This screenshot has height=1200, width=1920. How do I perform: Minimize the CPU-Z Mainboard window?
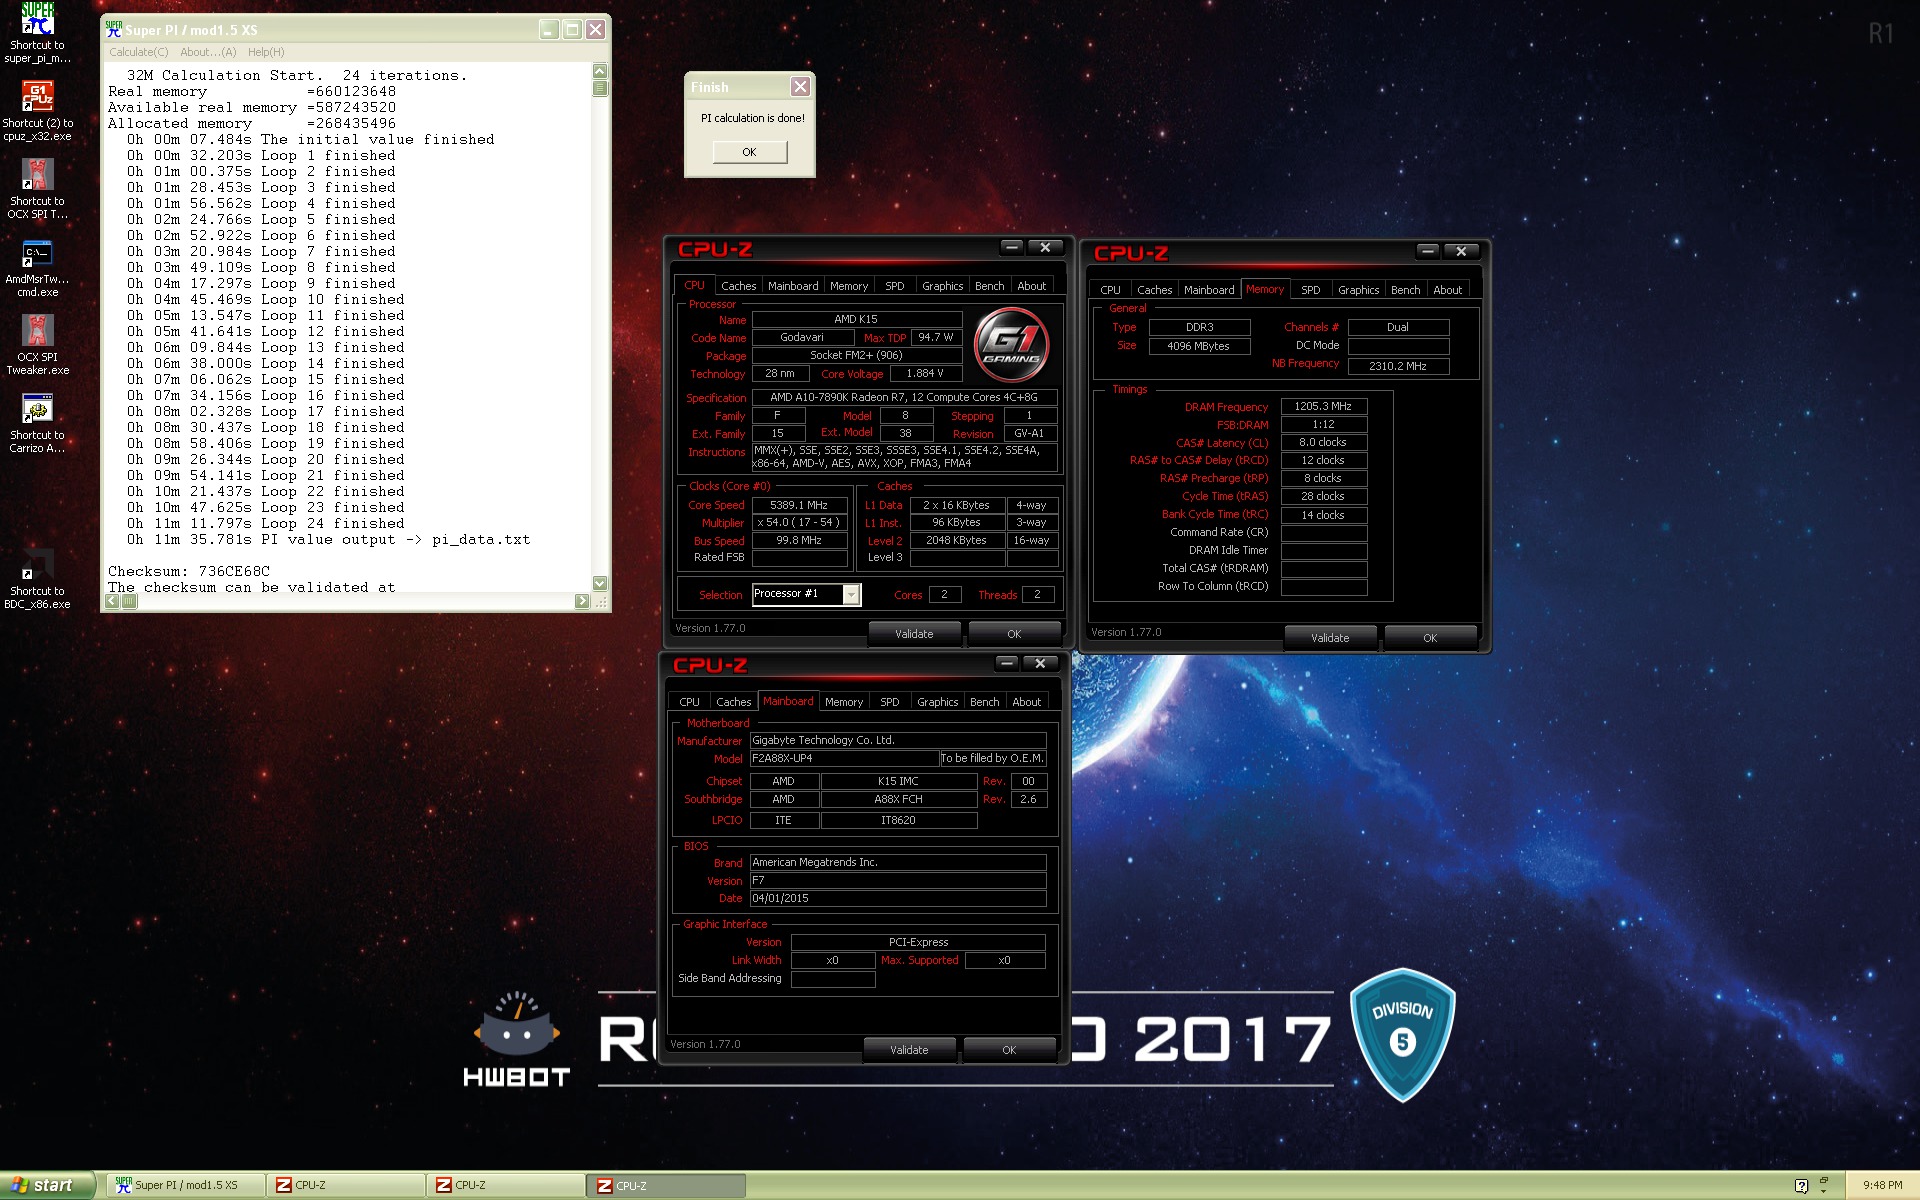pos(1007,663)
